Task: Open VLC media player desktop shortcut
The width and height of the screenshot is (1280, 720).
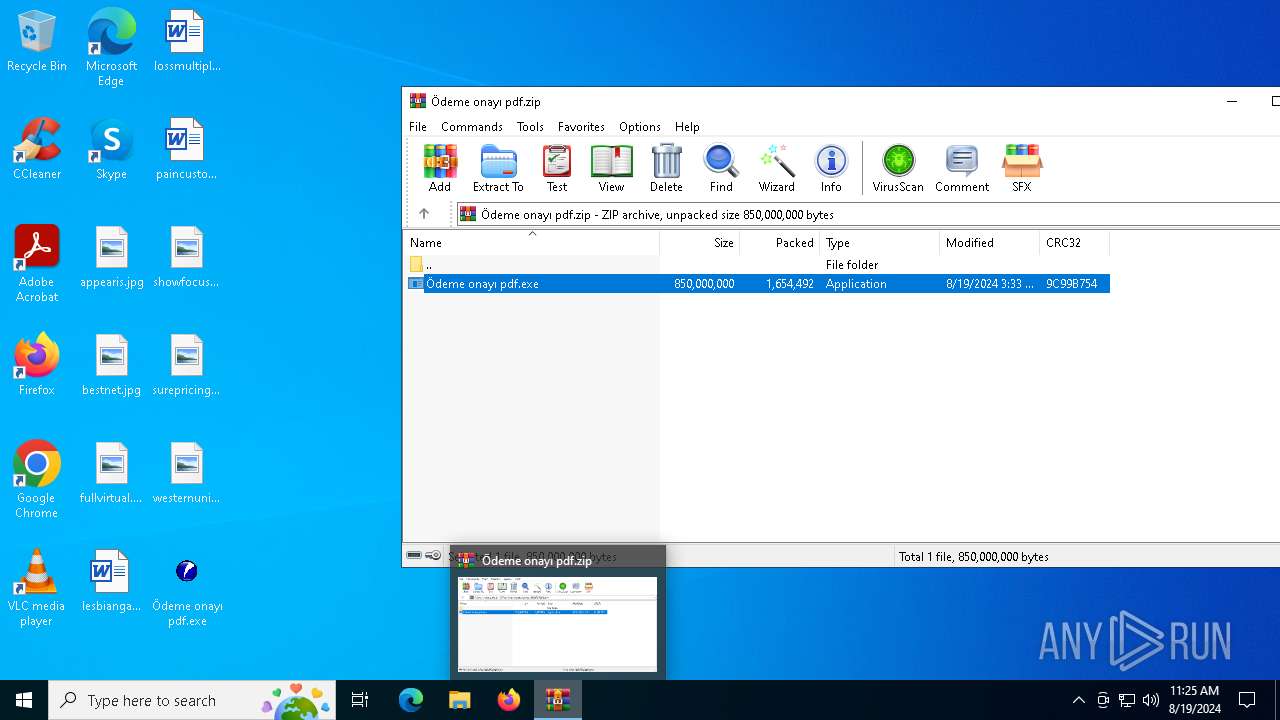Action: (37, 588)
